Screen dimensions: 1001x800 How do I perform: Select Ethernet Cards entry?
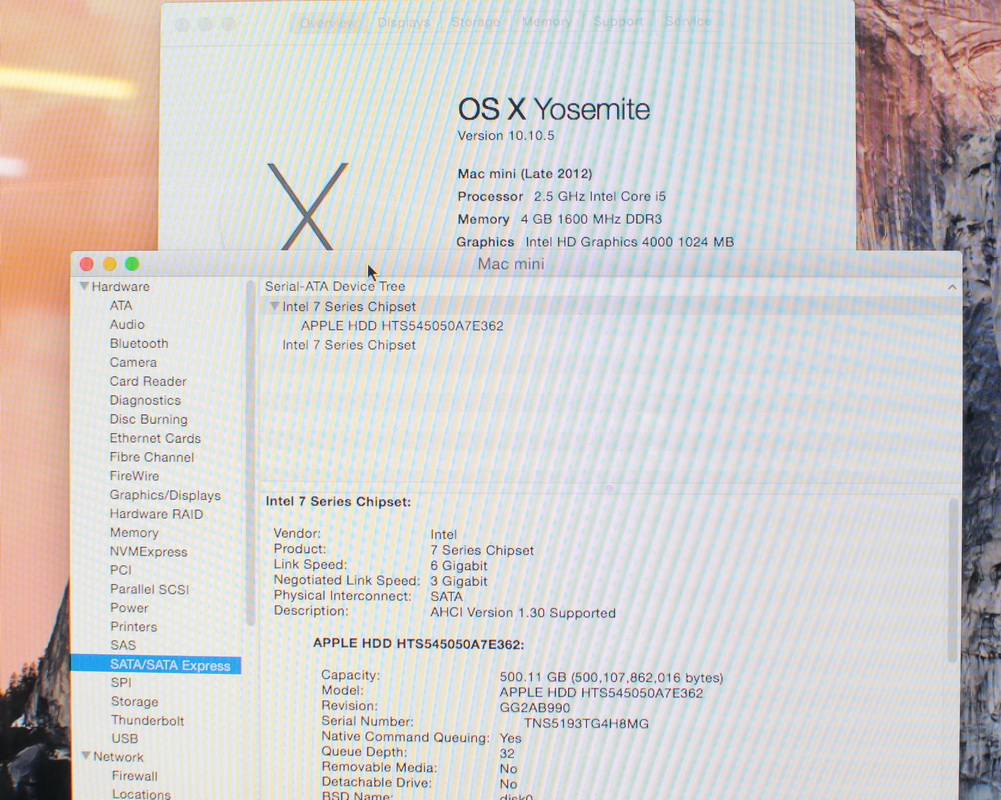pos(155,438)
